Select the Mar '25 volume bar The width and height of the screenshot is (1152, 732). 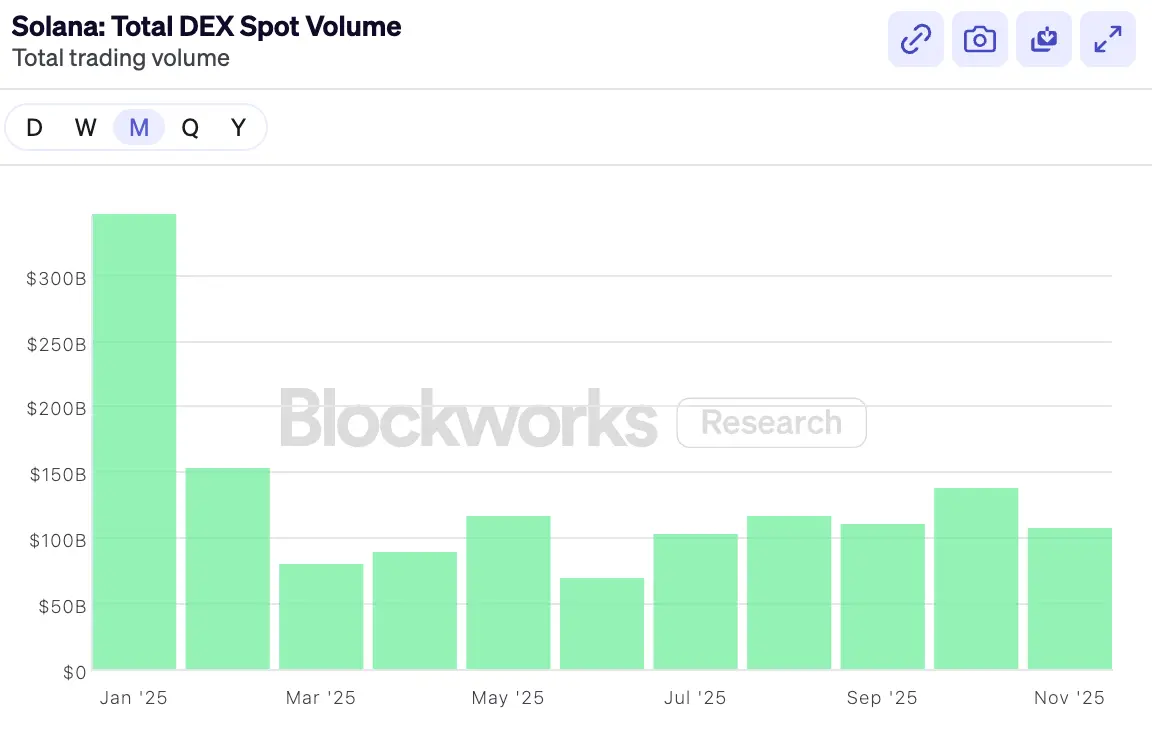point(321,617)
